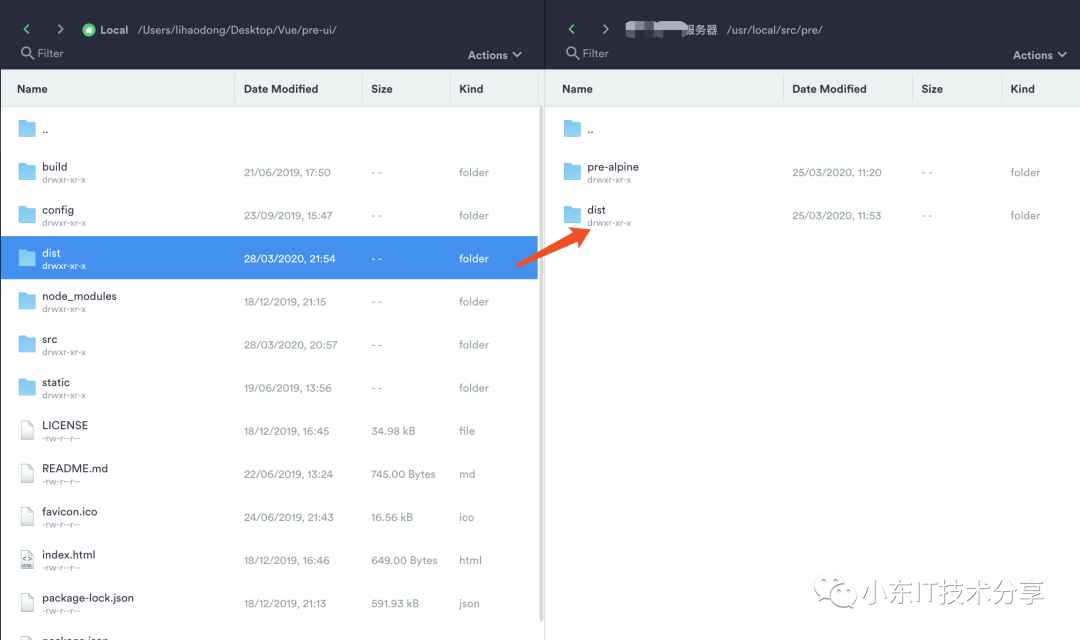Image resolution: width=1080 pixels, height=640 pixels.
Task: Click the green Local connection icon
Action: point(89,30)
